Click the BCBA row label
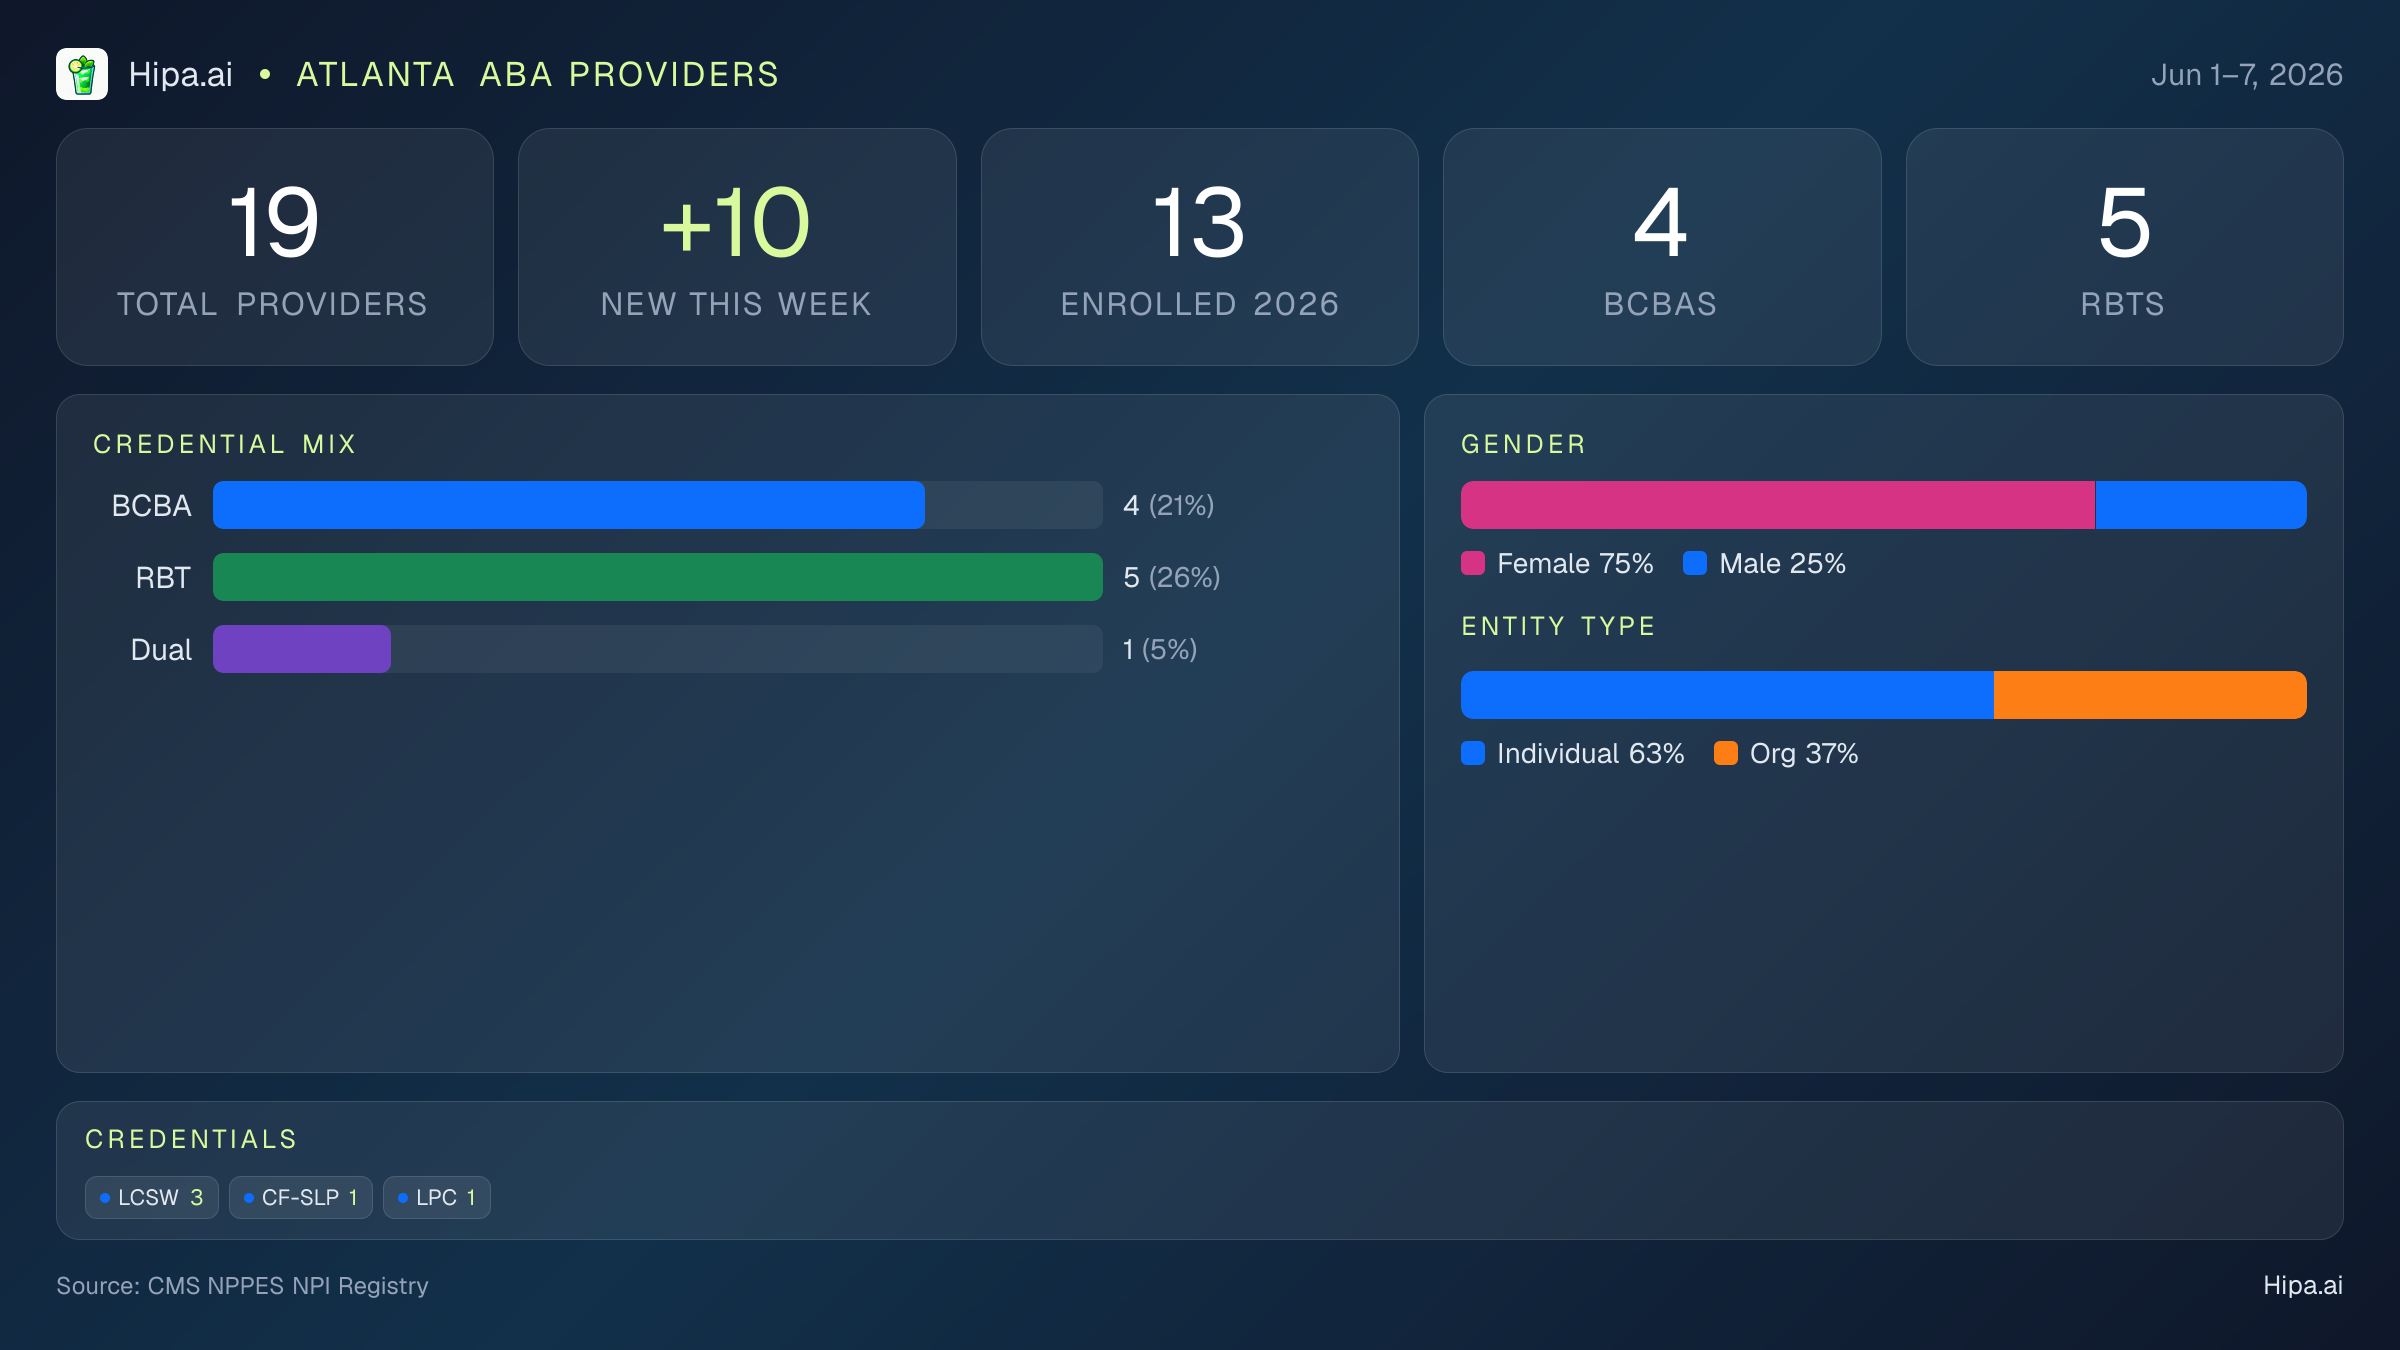Screen dimensions: 2400x1350 point(151,505)
